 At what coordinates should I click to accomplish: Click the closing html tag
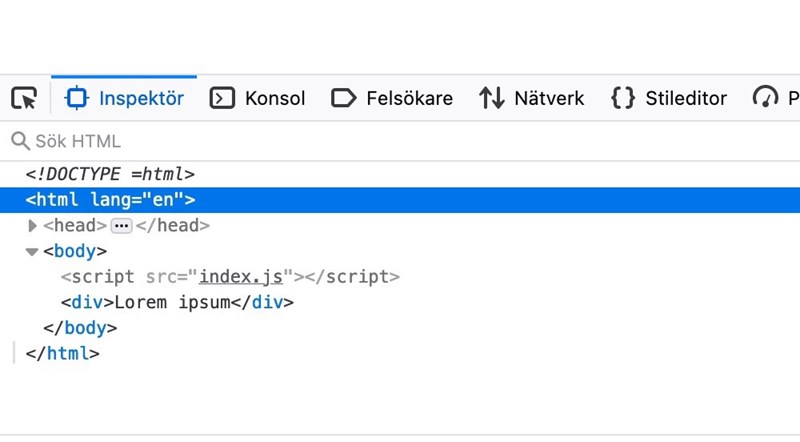[x=62, y=353]
